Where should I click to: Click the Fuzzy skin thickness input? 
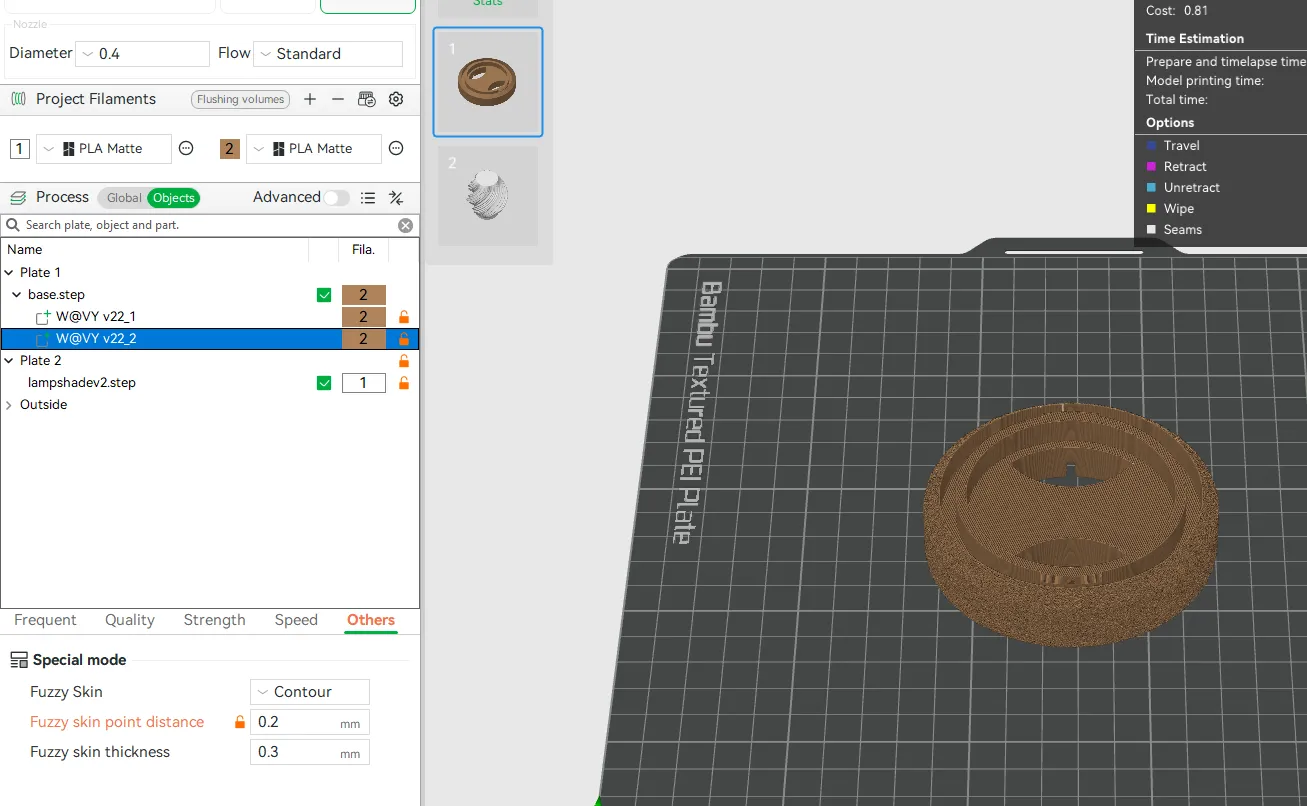point(310,752)
